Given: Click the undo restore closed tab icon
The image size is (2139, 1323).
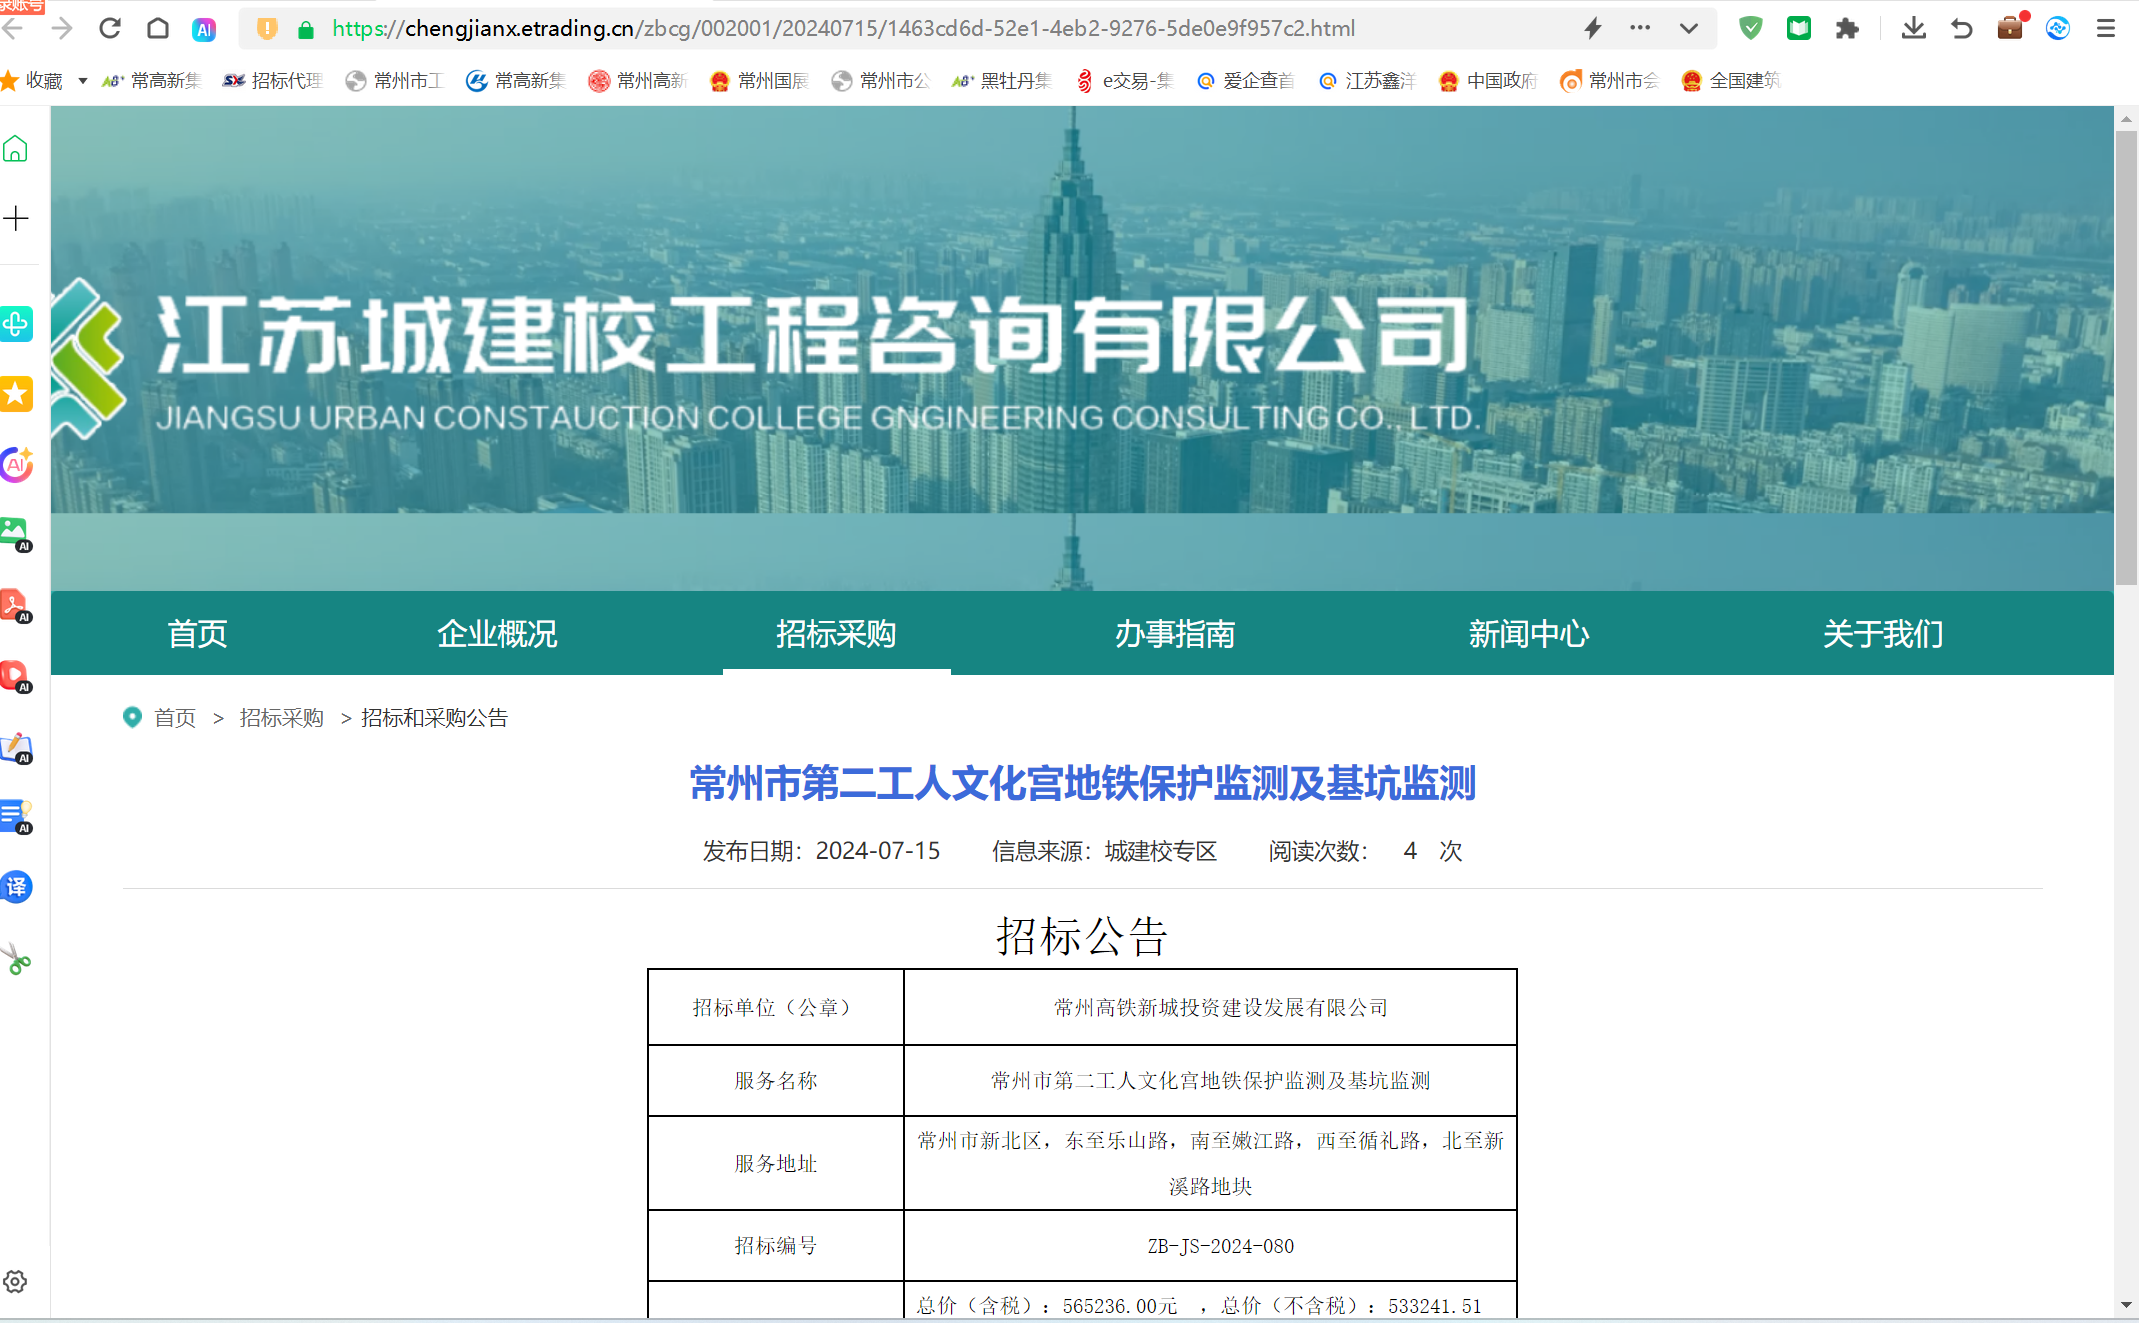Looking at the screenshot, I should tap(1962, 29).
